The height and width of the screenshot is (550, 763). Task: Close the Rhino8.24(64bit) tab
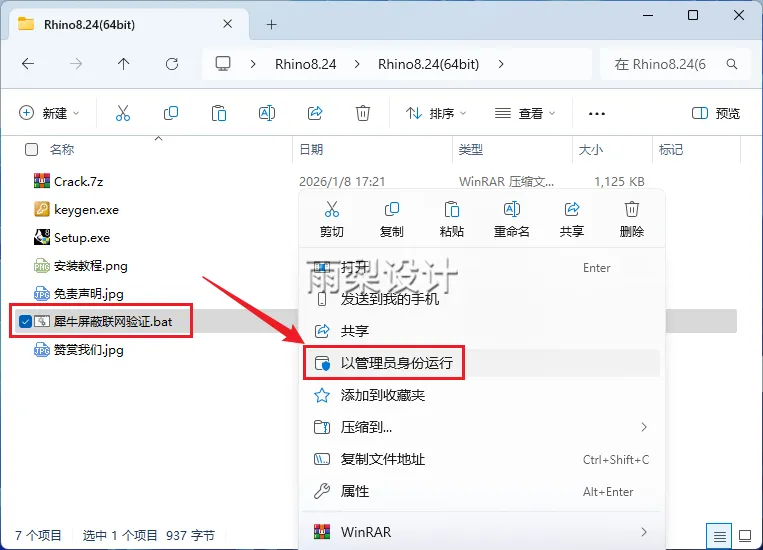click(227, 24)
